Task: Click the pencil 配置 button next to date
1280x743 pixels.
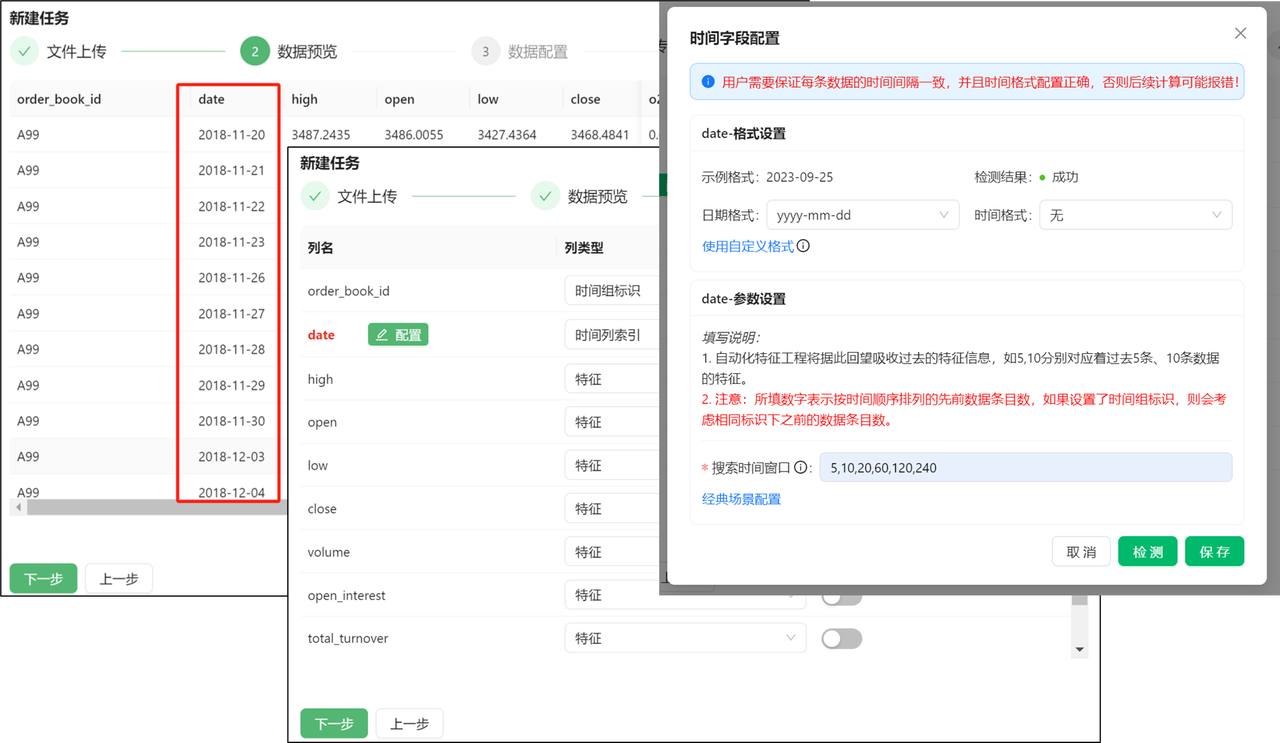Action: tap(398, 335)
